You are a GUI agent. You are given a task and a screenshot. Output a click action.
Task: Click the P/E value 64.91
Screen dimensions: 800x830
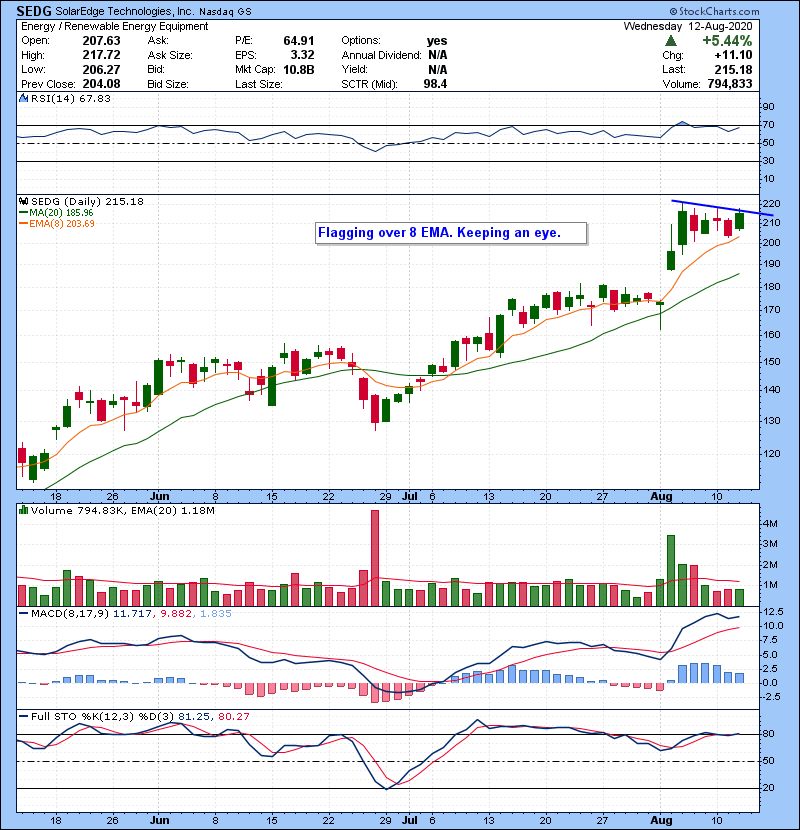299,41
